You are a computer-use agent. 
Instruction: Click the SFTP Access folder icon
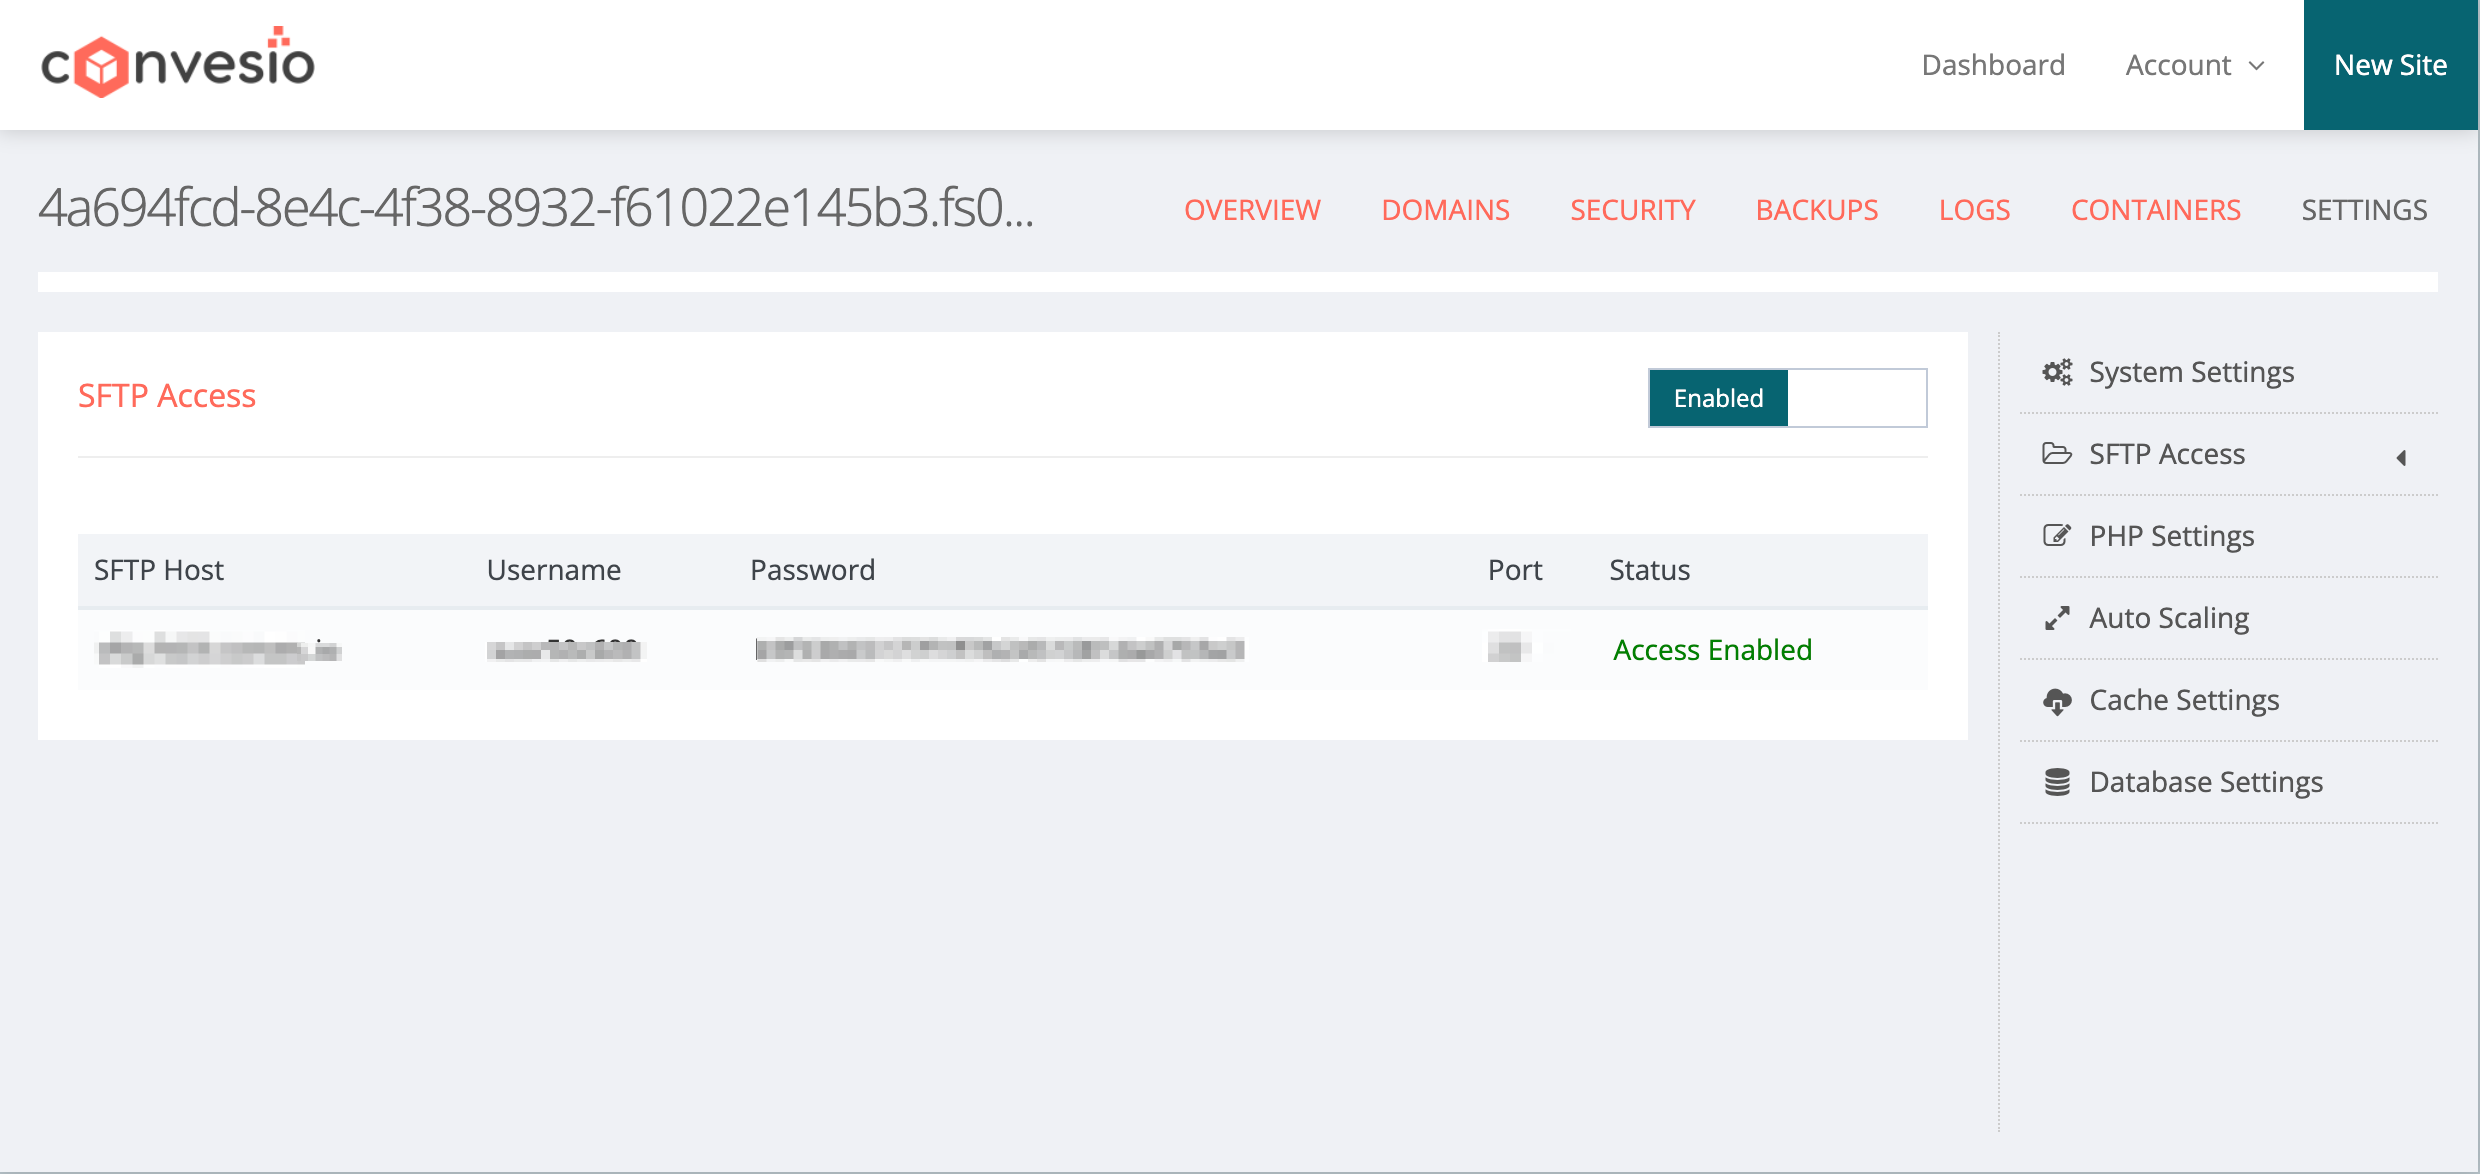pos(2056,454)
